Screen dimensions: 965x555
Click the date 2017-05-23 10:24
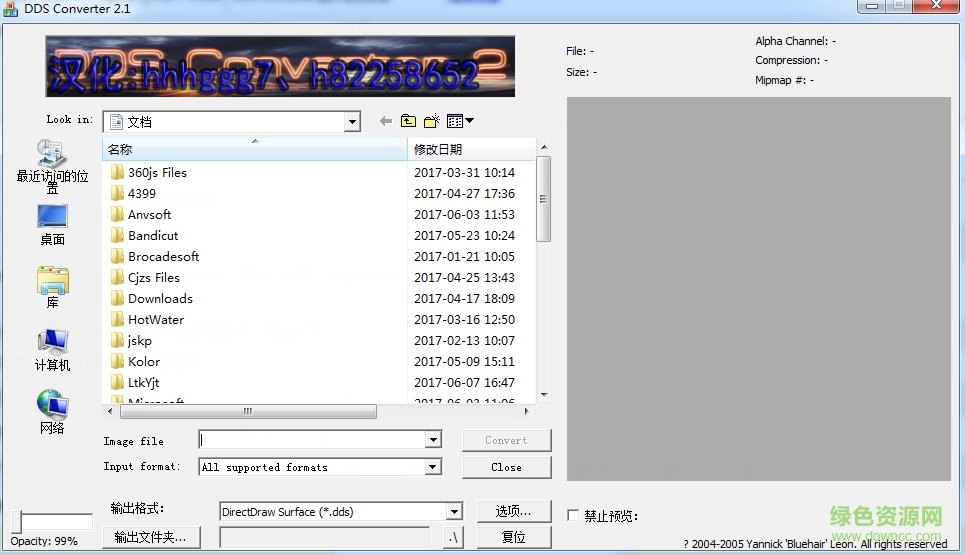(464, 235)
